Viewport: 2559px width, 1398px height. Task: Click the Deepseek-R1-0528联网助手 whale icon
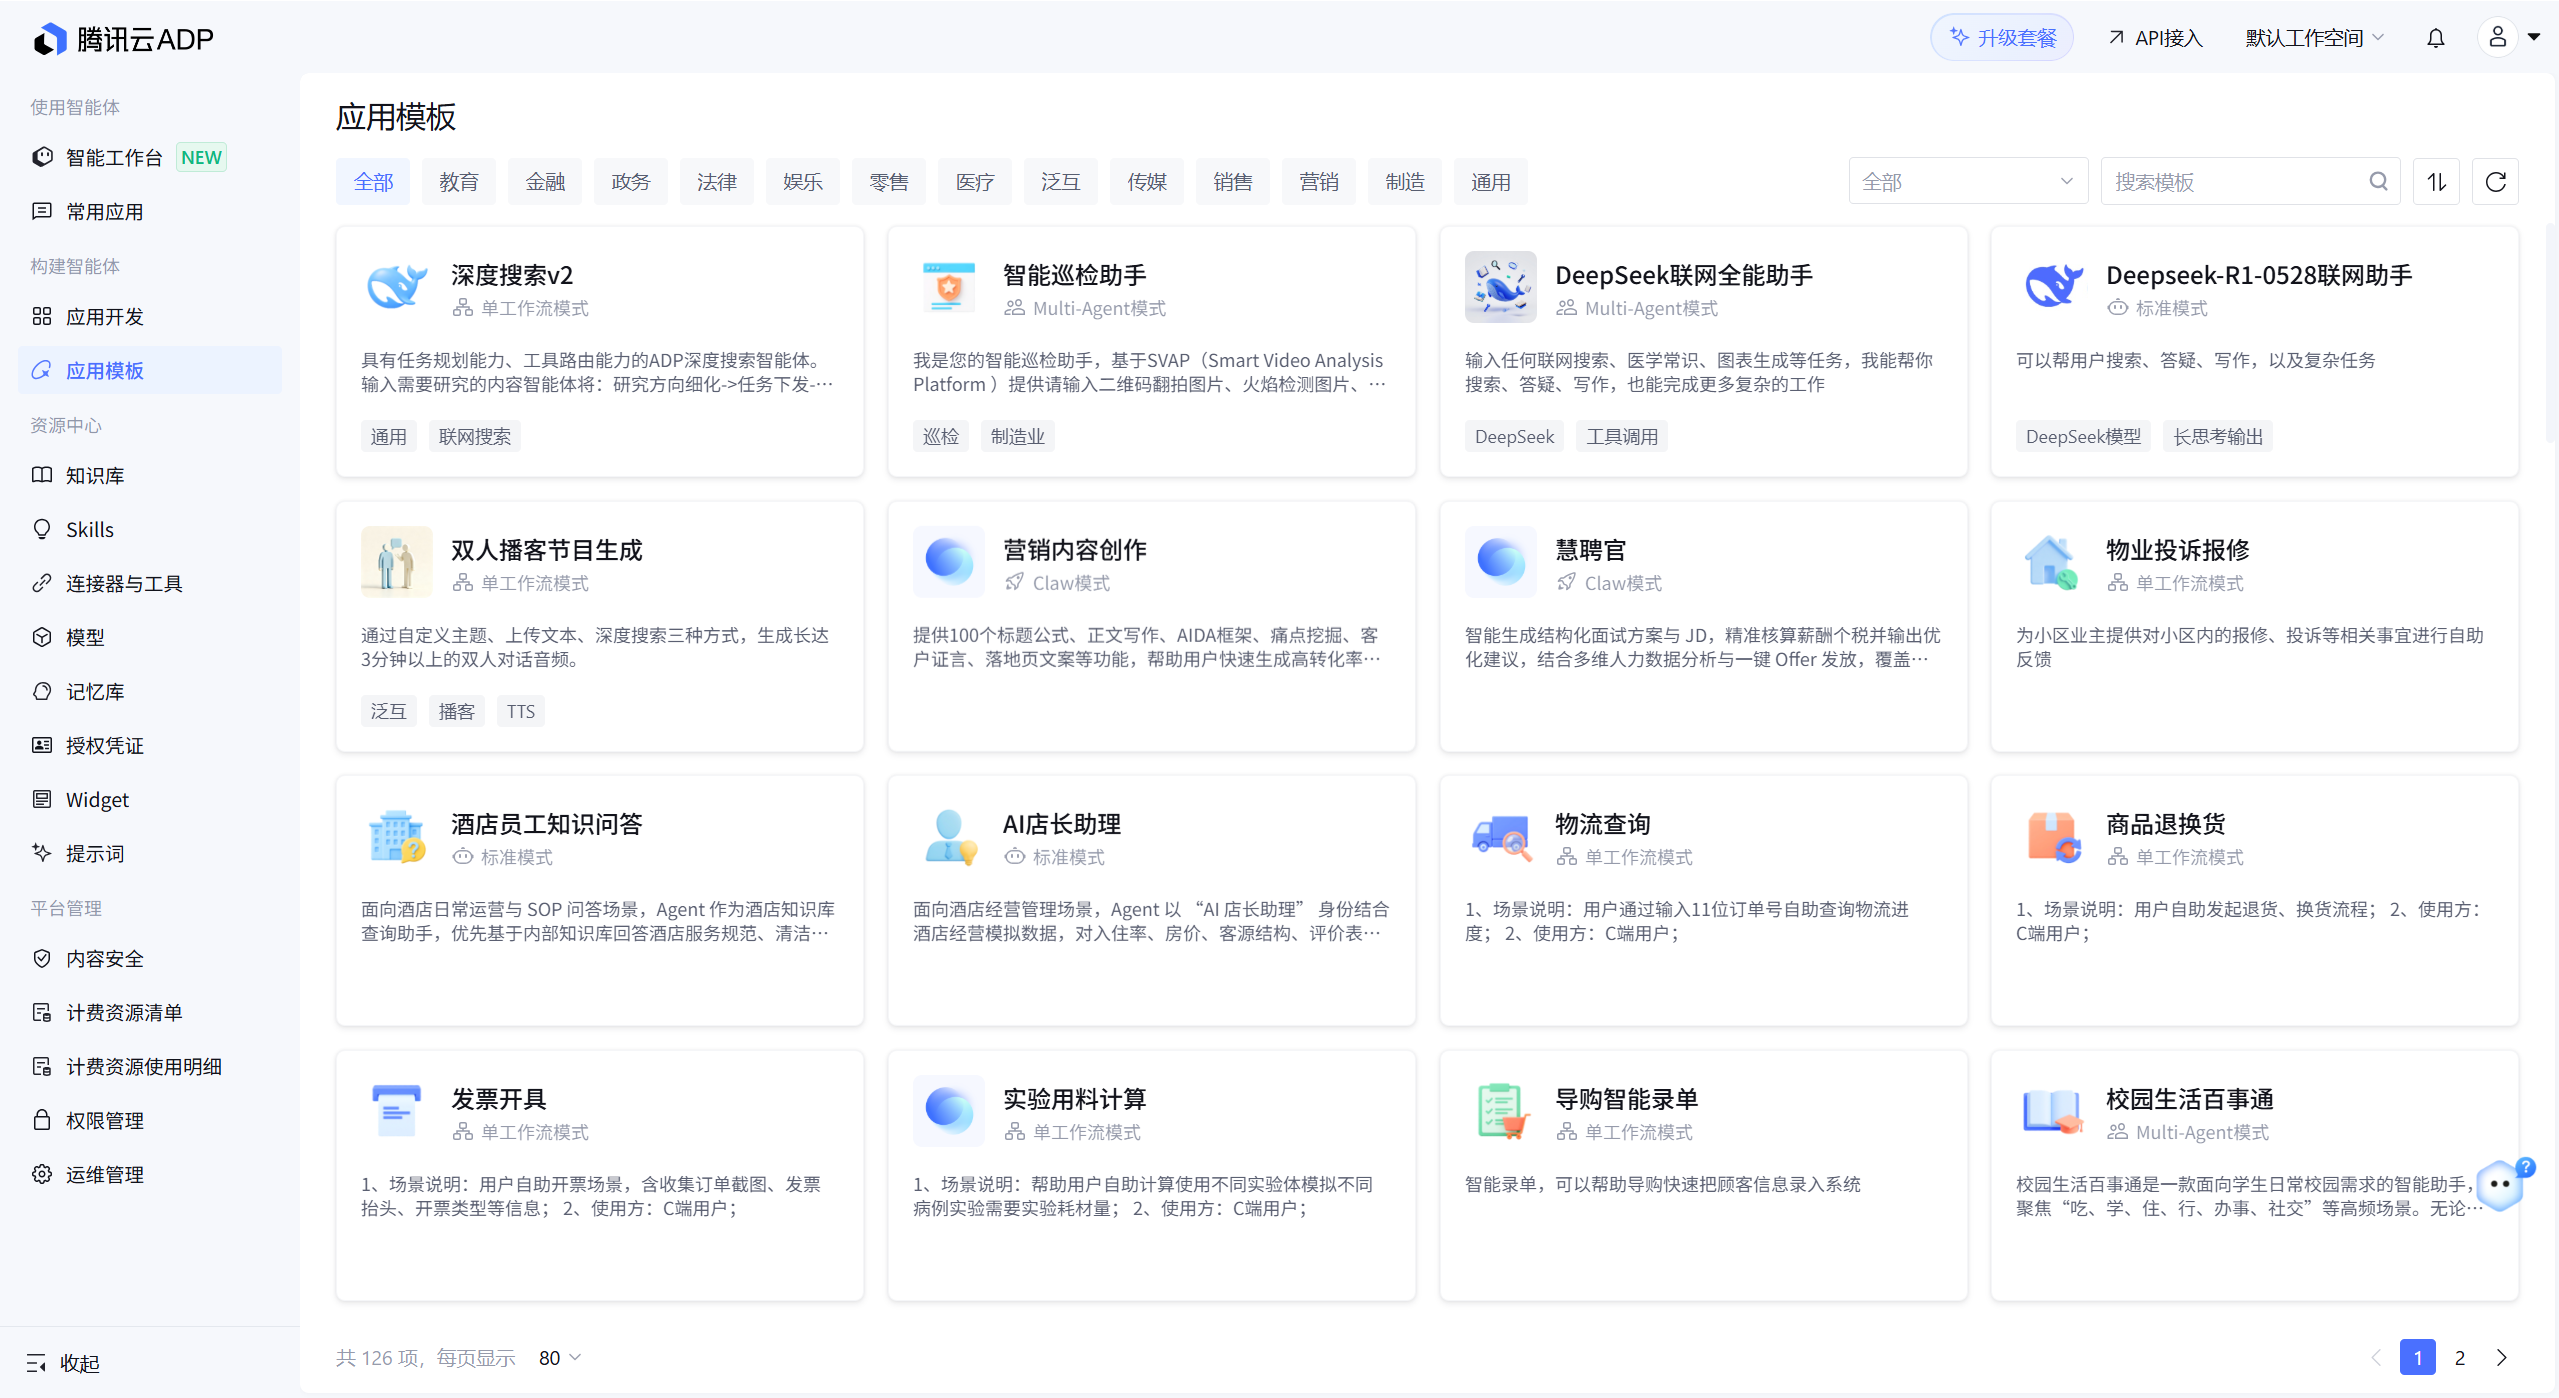pos(2052,287)
